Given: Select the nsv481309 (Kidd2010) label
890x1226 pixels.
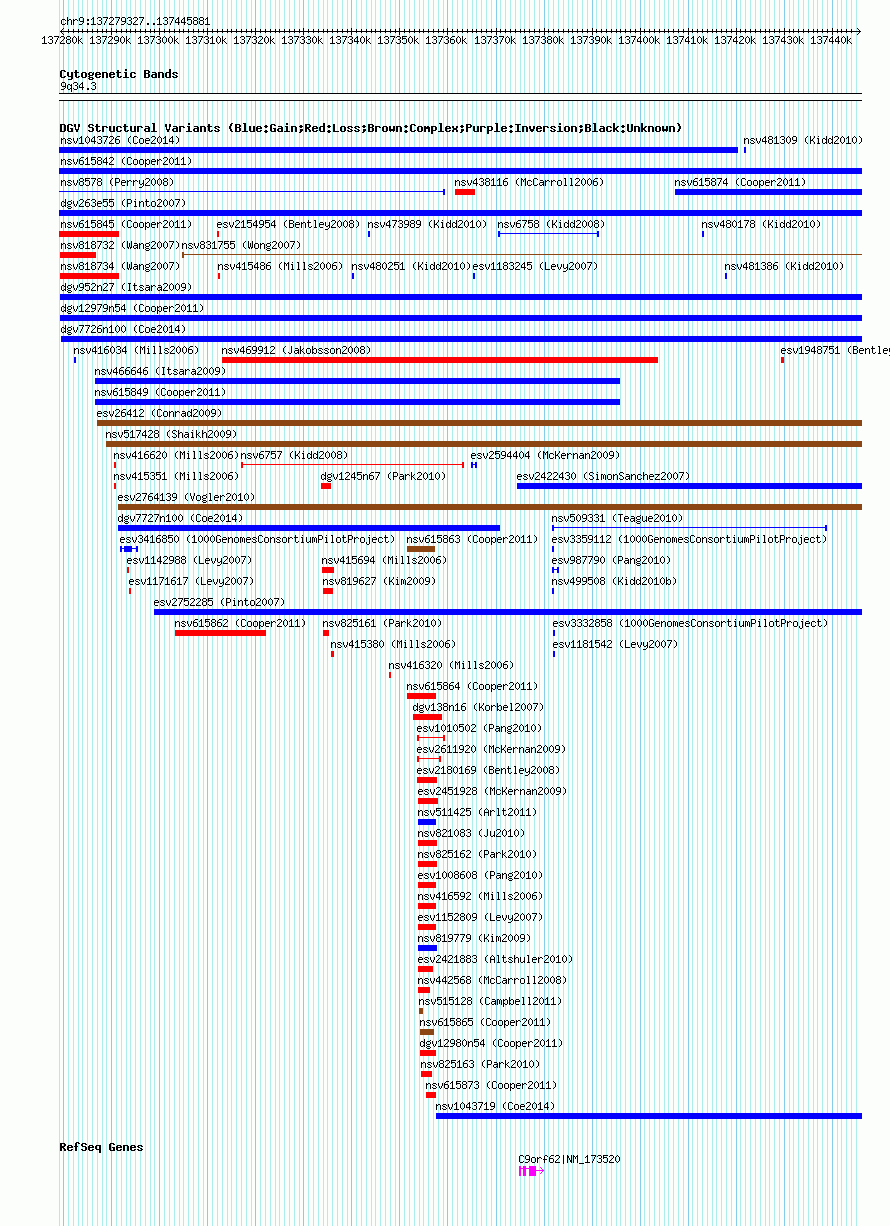Looking at the screenshot, I should click(802, 140).
